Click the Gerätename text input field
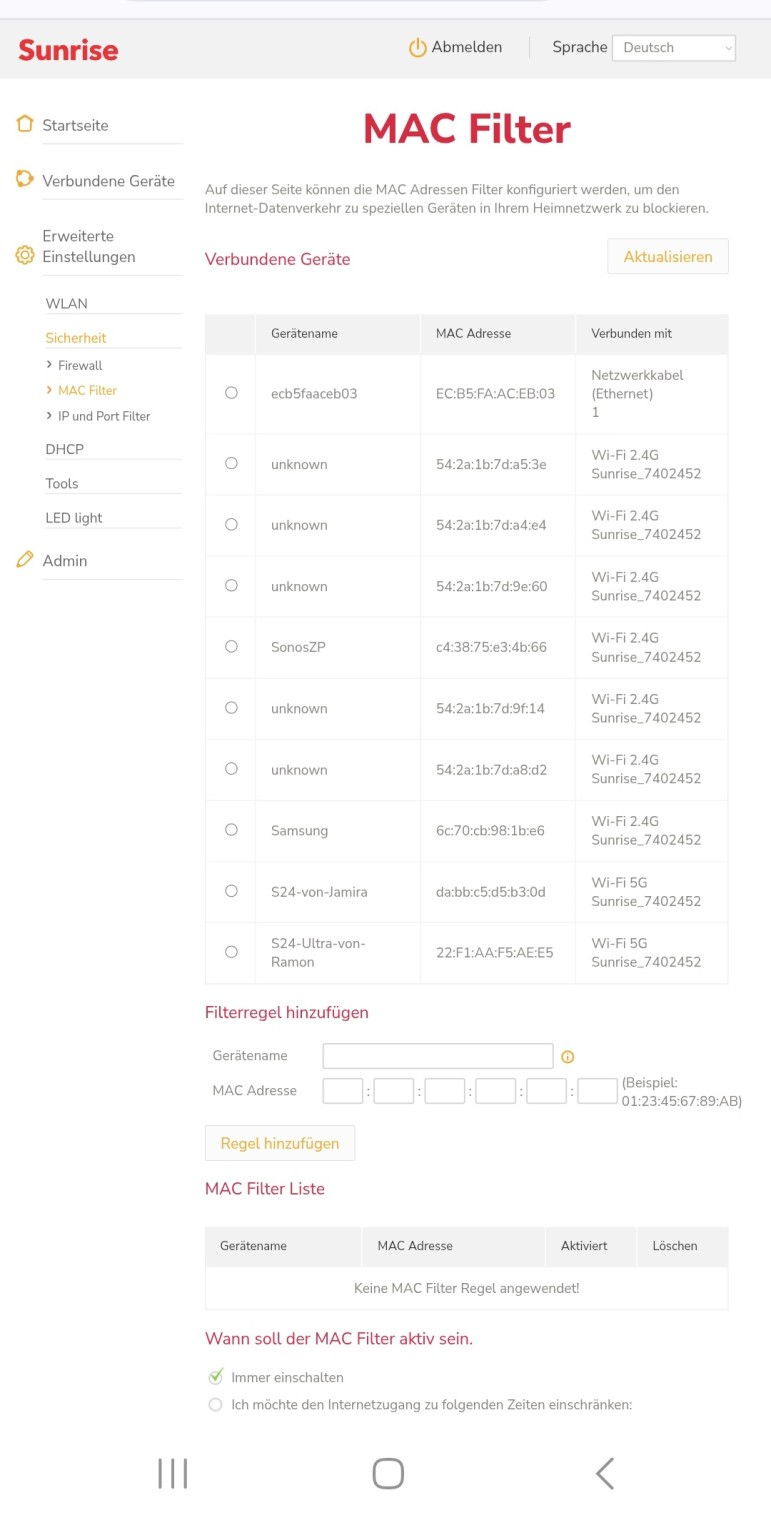771x1520 pixels. point(437,1056)
